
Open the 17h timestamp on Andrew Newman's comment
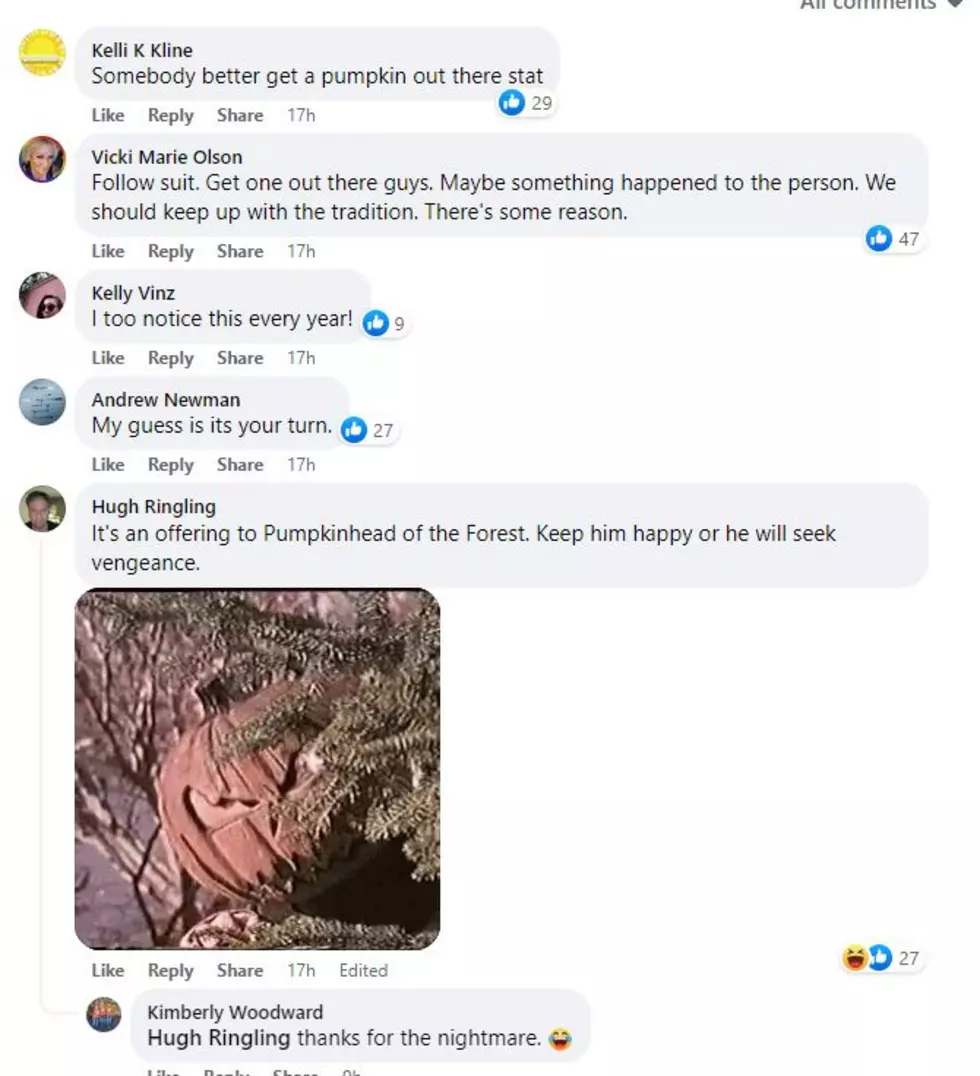click(x=301, y=465)
